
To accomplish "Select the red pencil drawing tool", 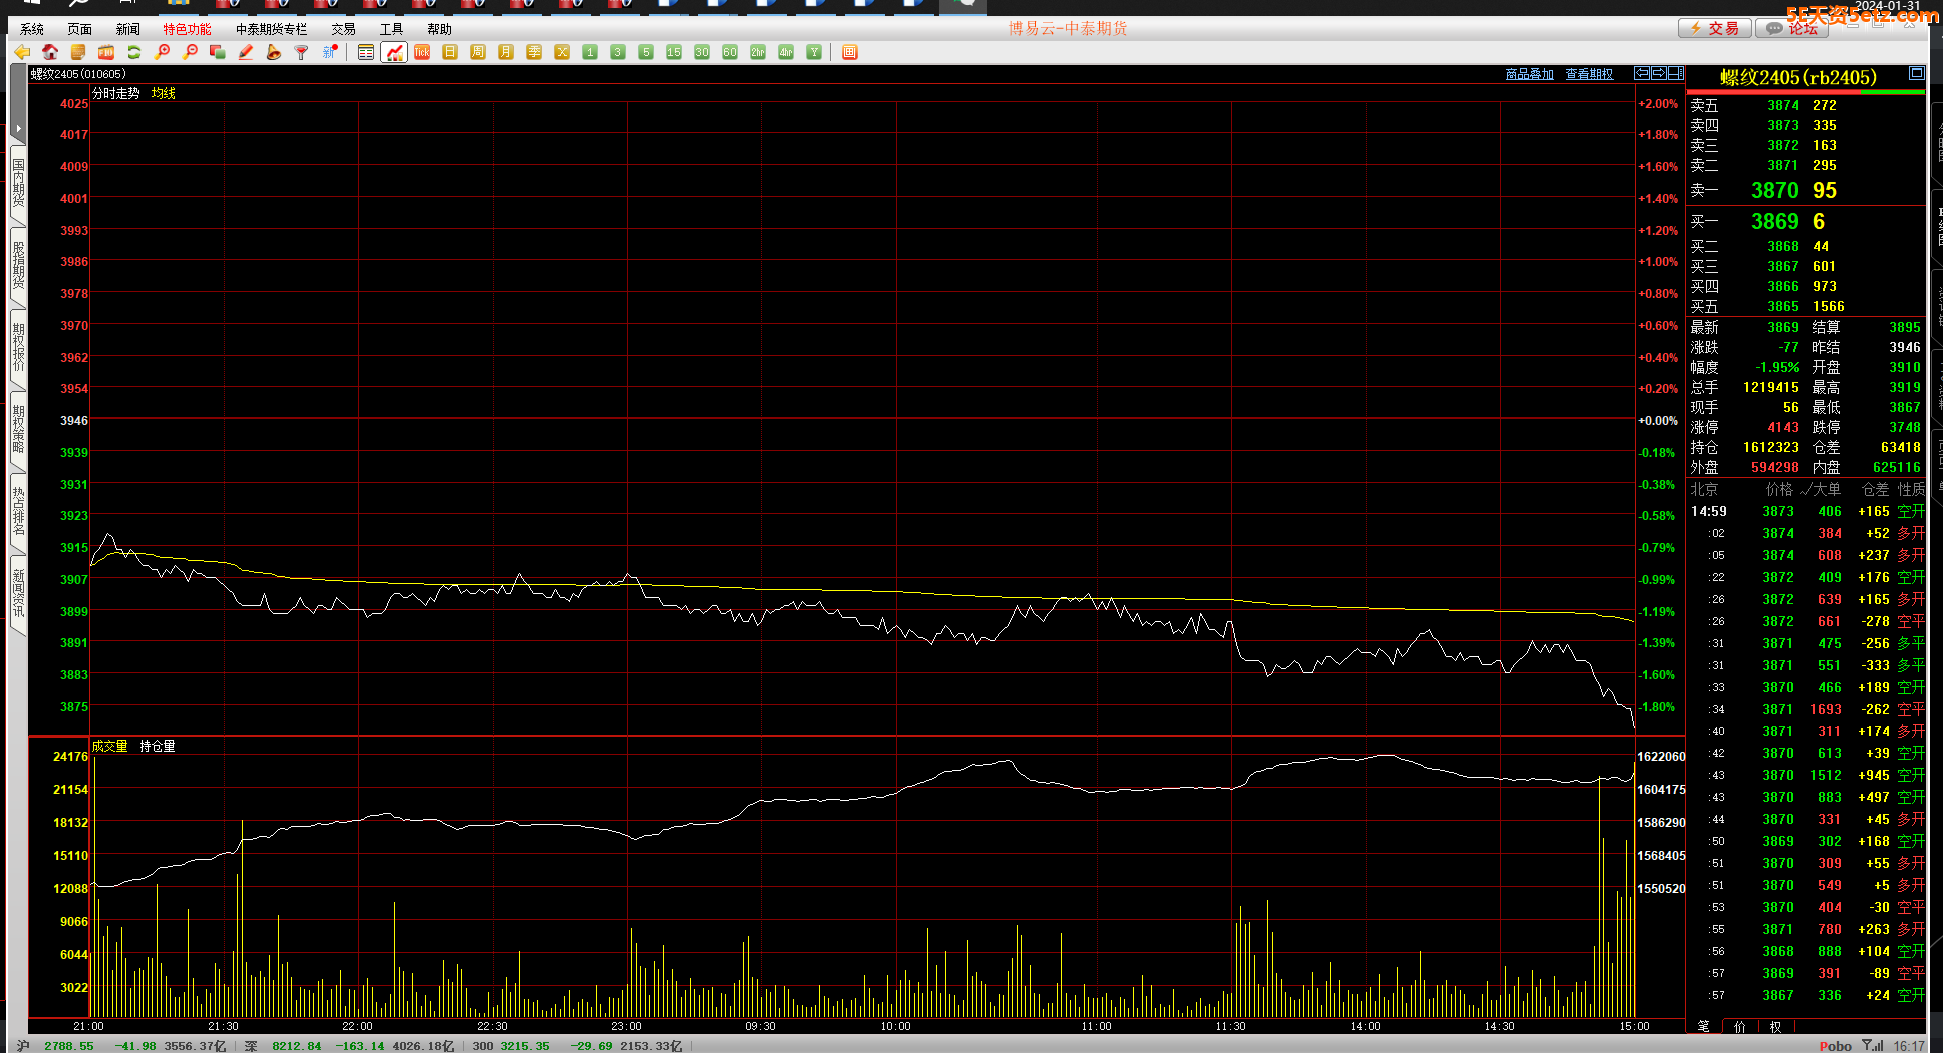I will (x=246, y=52).
